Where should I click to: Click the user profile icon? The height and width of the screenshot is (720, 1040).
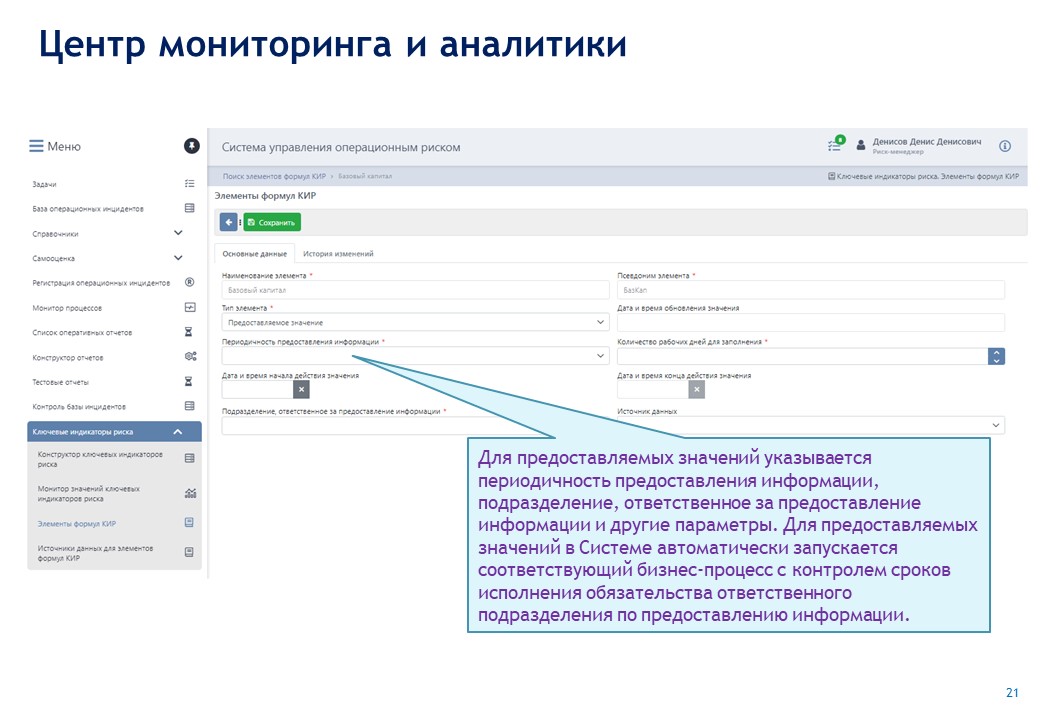[861, 145]
